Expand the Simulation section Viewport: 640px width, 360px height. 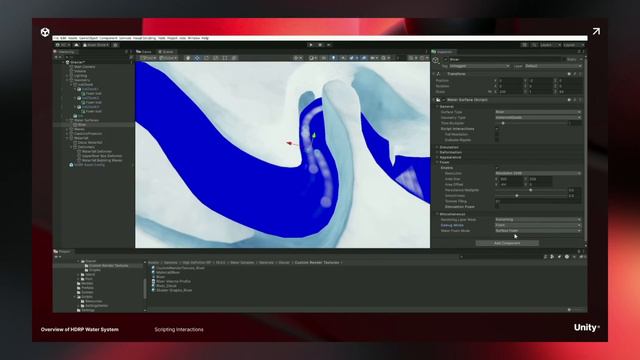coord(437,147)
